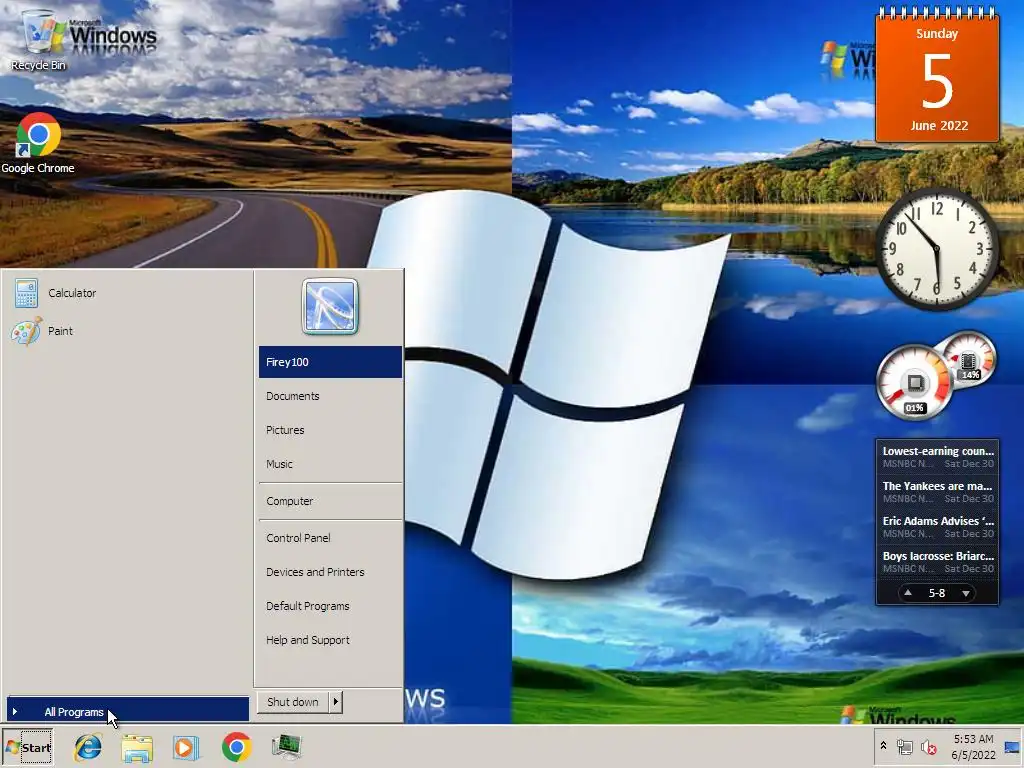
Task: Open Documents from the Start menu
Action: 330,396
